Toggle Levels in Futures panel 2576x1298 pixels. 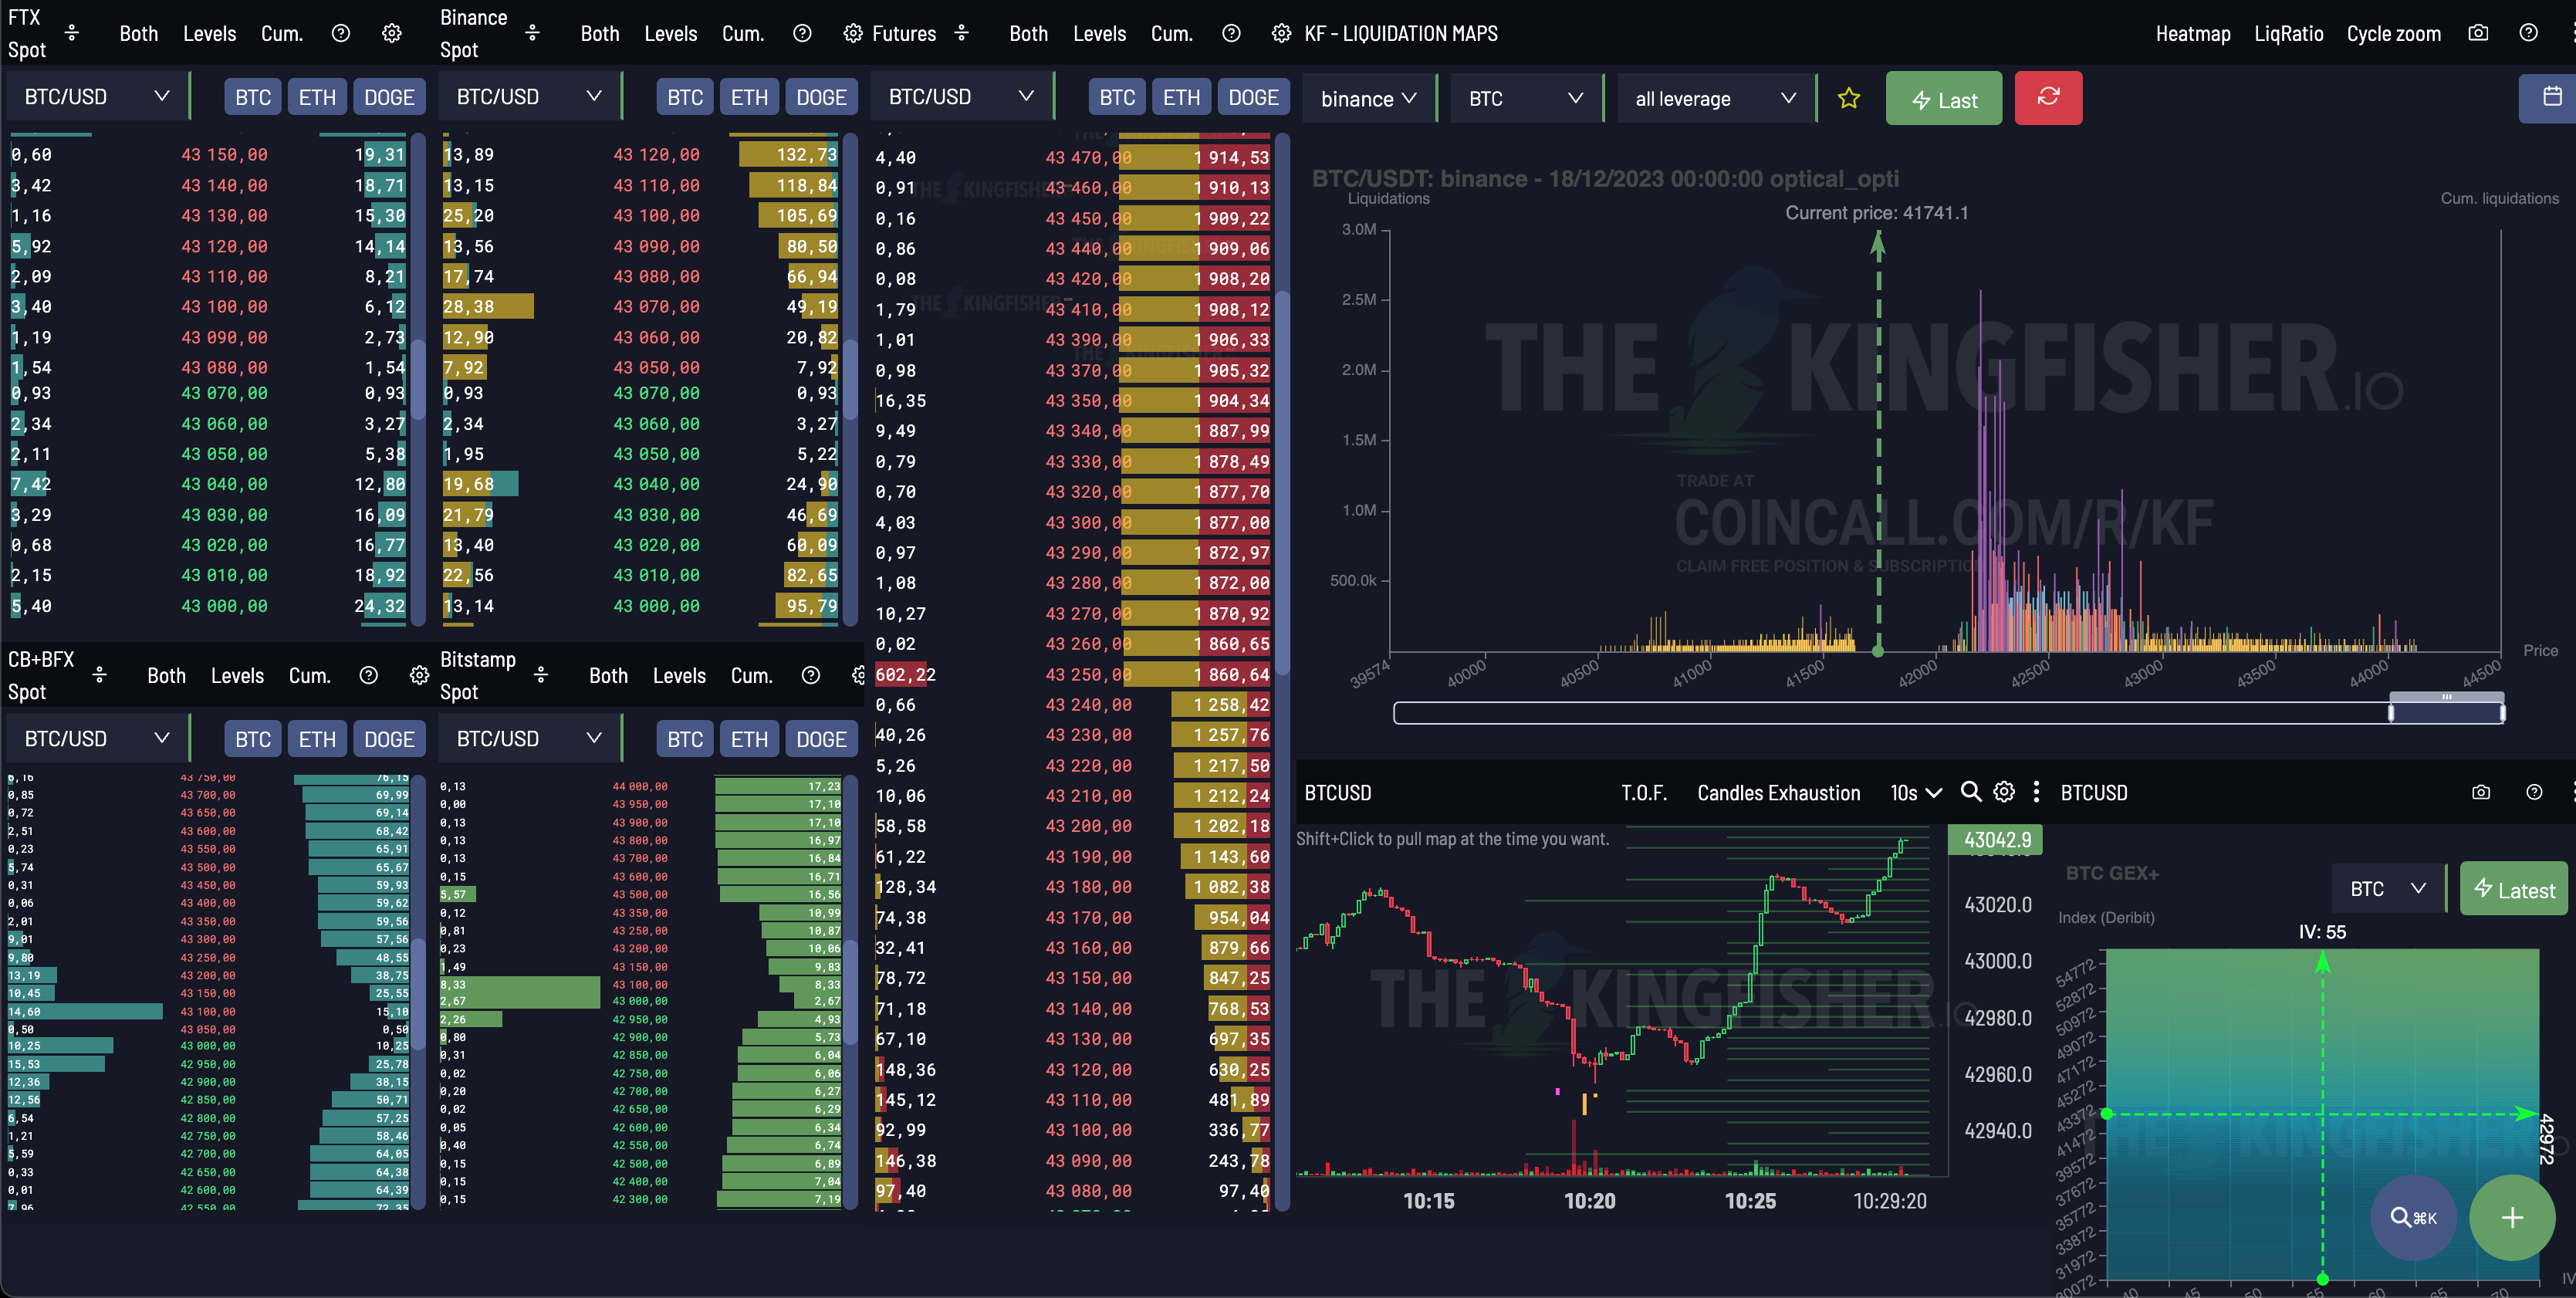1098,33
